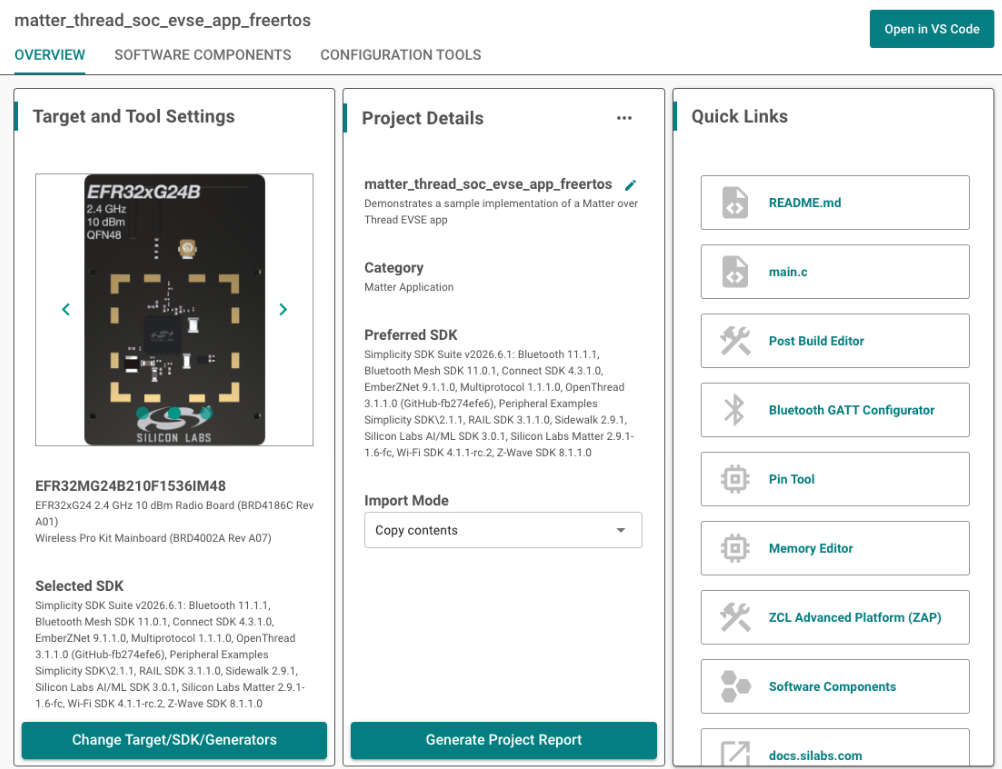Screen dimensions: 1002x769
Task: Select the EFR32MG24B210F1536IM48 part name
Action: coord(130,486)
